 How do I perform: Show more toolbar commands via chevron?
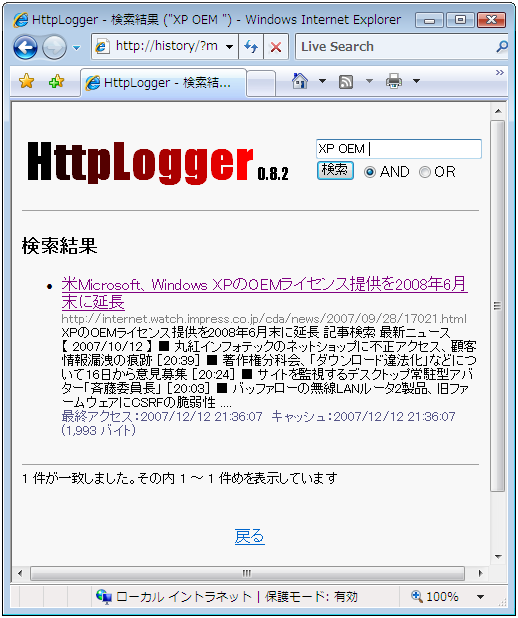(x=500, y=73)
